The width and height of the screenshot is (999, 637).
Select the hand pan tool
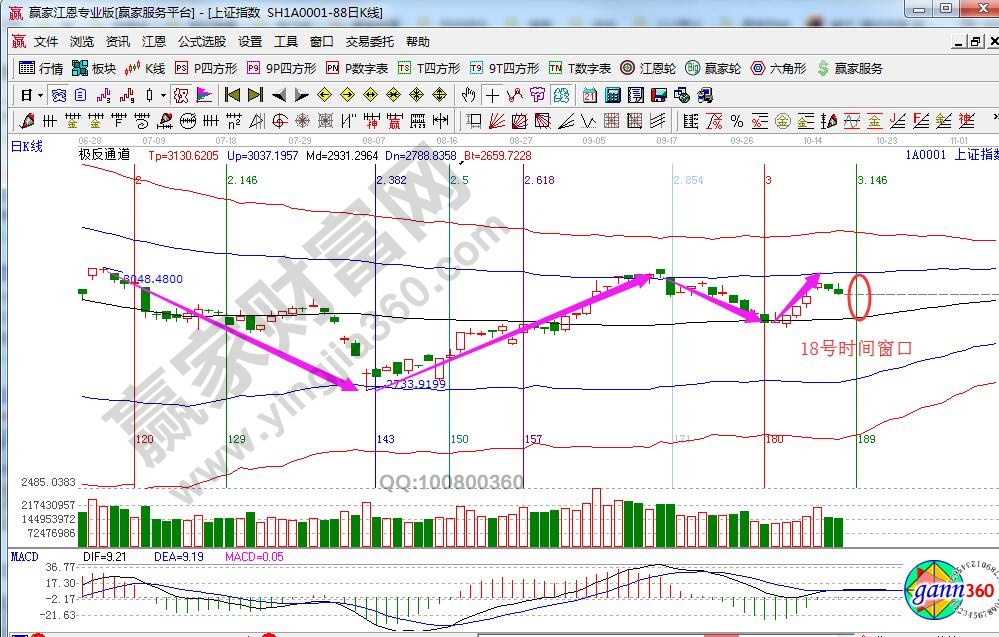(x=468, y=95)
